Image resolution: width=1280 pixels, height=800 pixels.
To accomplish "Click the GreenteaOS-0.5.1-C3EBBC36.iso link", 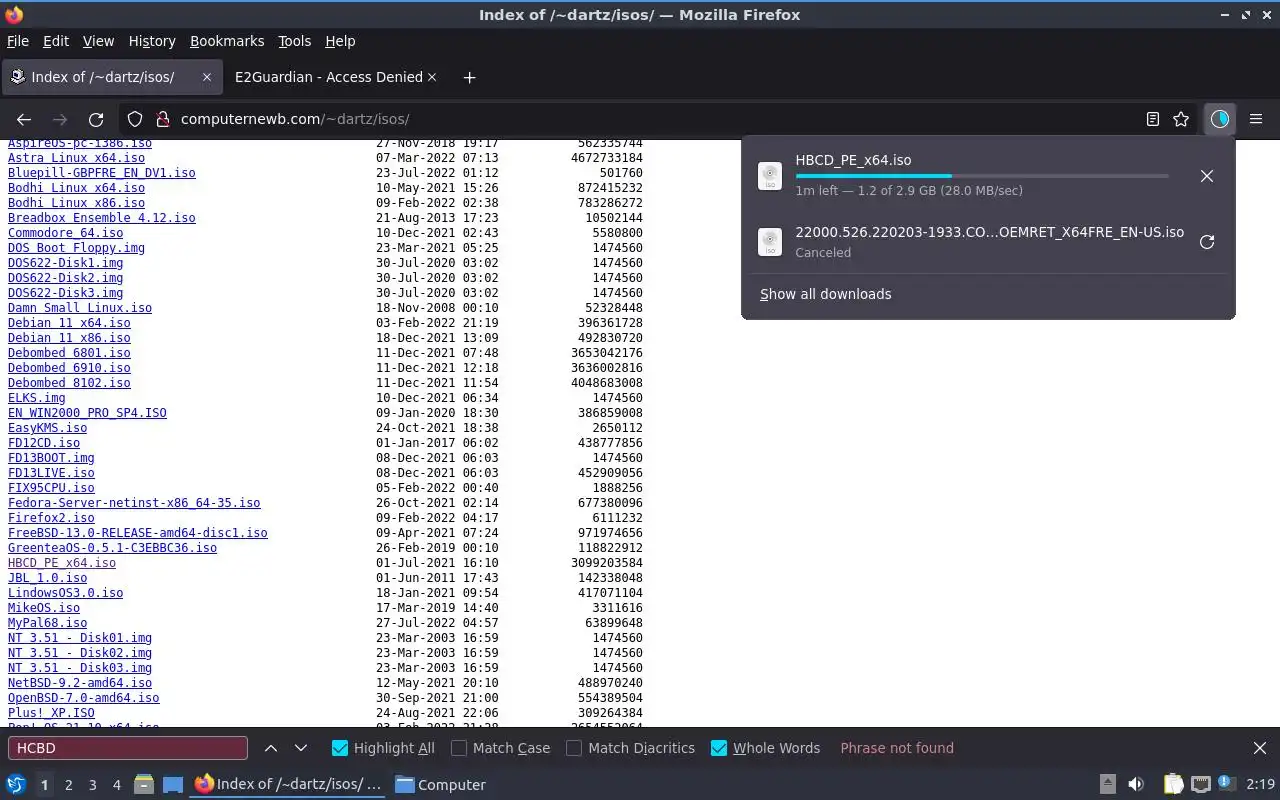I will (x=112, y=548).
